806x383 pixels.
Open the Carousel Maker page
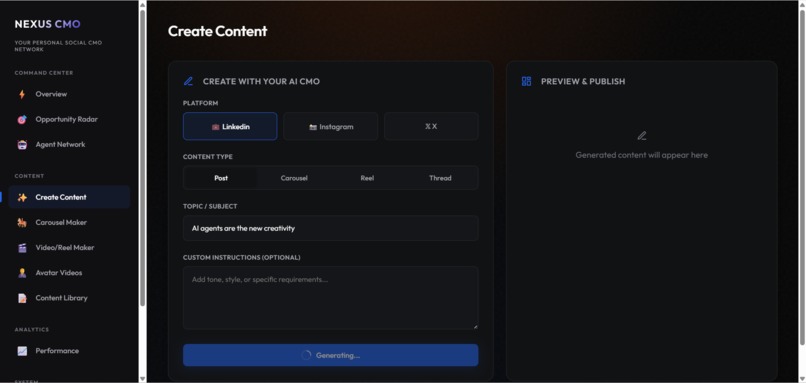pos(69,223)
